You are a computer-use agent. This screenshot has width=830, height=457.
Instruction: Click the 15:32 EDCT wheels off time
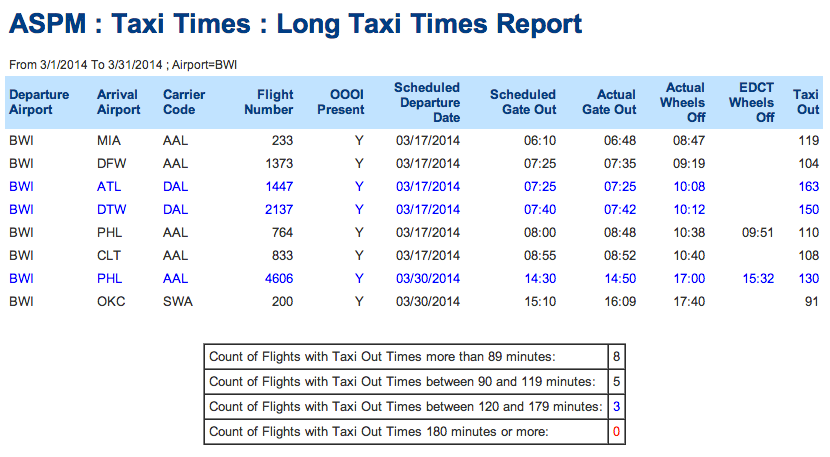758,279
